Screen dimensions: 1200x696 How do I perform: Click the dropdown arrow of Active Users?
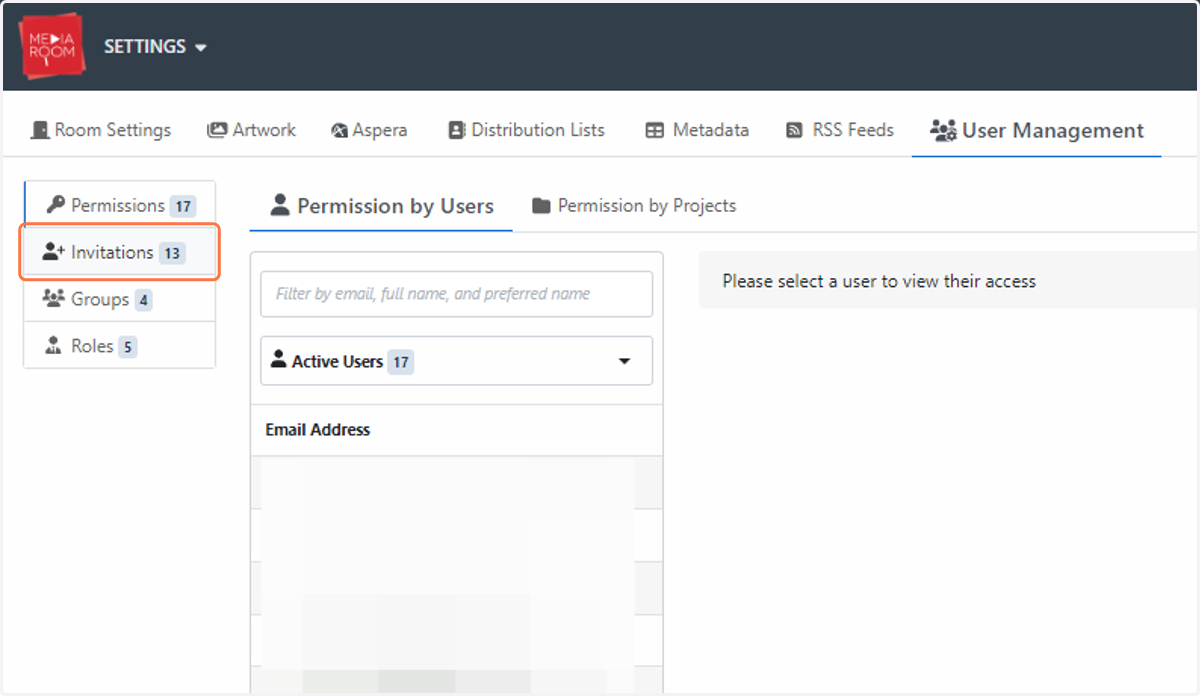point(625,361)
